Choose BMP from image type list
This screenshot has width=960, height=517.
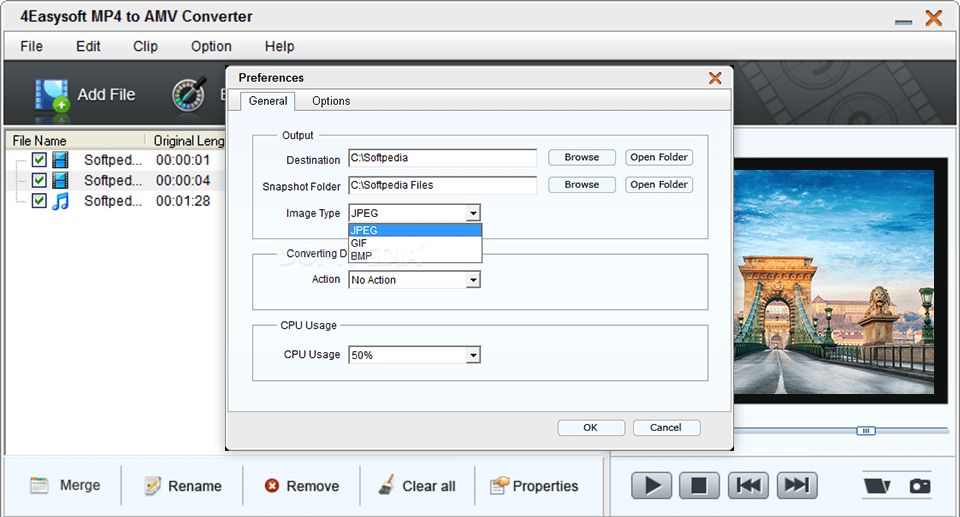415,256
